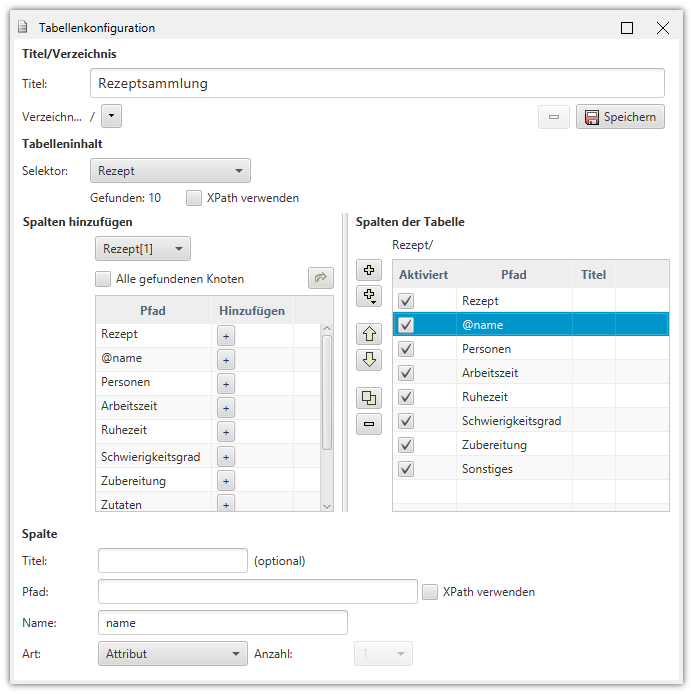The width and height of the screenshot is (693, 694).
Task: Open the plus-with-arrow add column menu
Action: click(x=369, y=296)
